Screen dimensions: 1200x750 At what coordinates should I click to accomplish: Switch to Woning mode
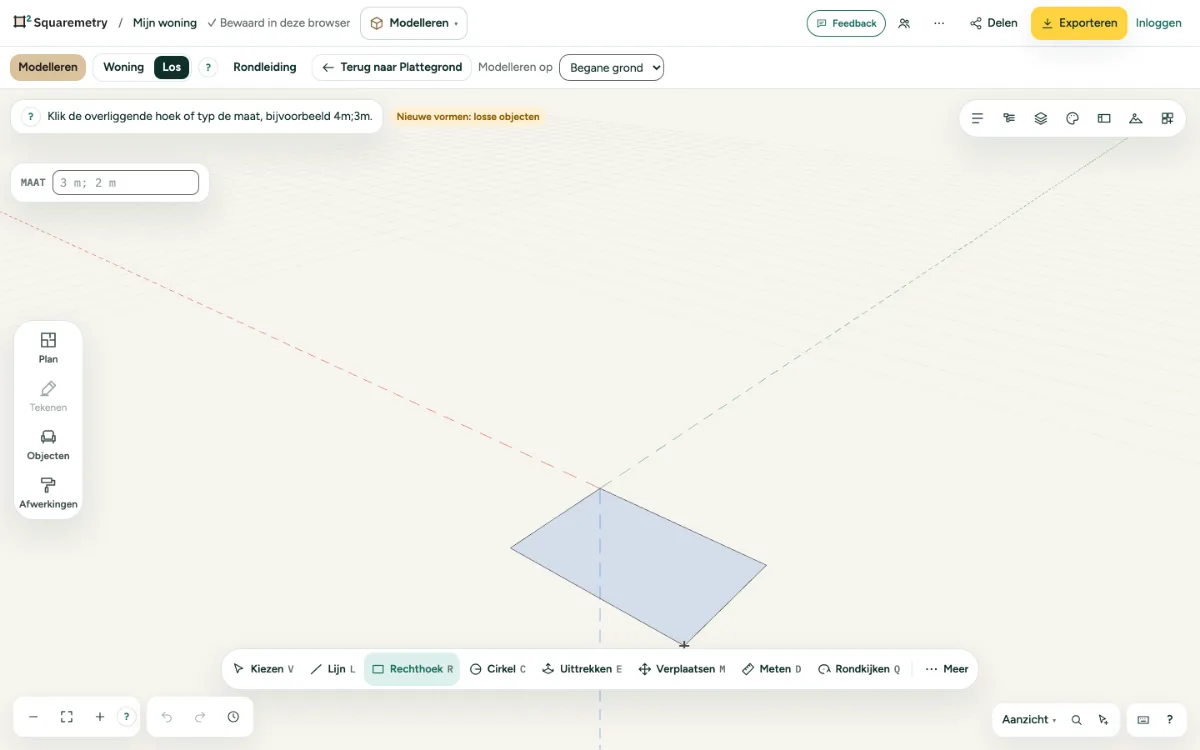pyautogui.click(x=123, y=67)
